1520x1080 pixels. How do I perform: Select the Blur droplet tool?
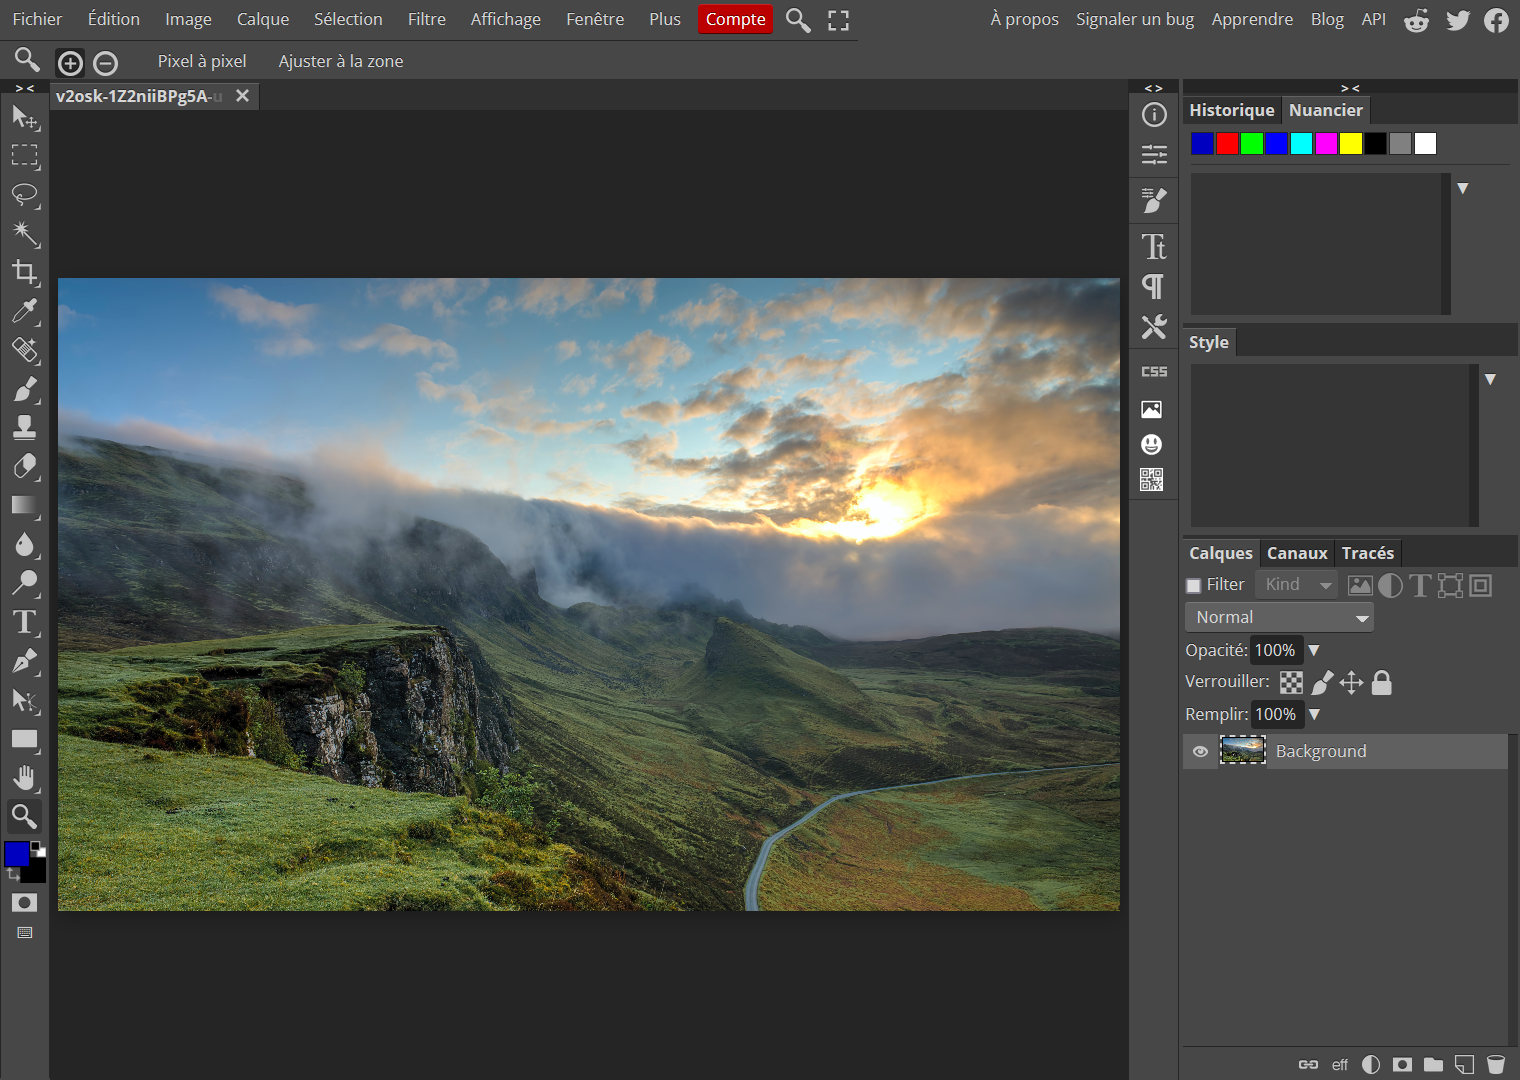[x=25, y=544]
